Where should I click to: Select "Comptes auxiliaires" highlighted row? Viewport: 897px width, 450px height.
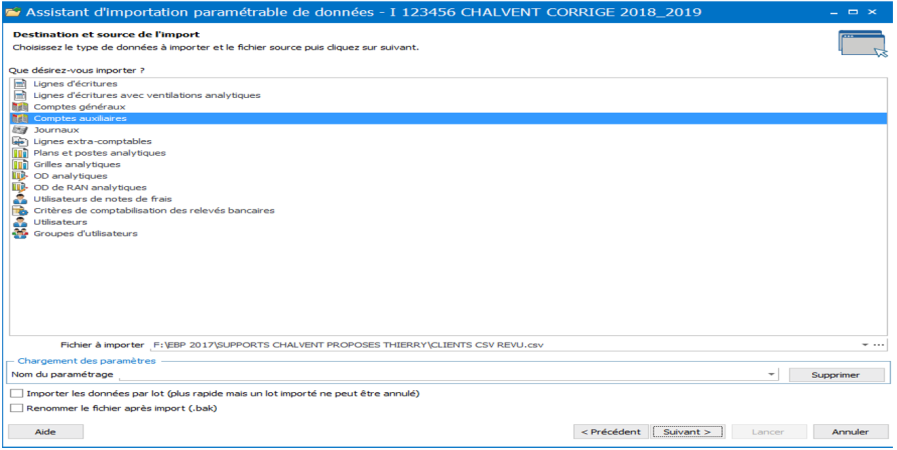coord(448,118)
